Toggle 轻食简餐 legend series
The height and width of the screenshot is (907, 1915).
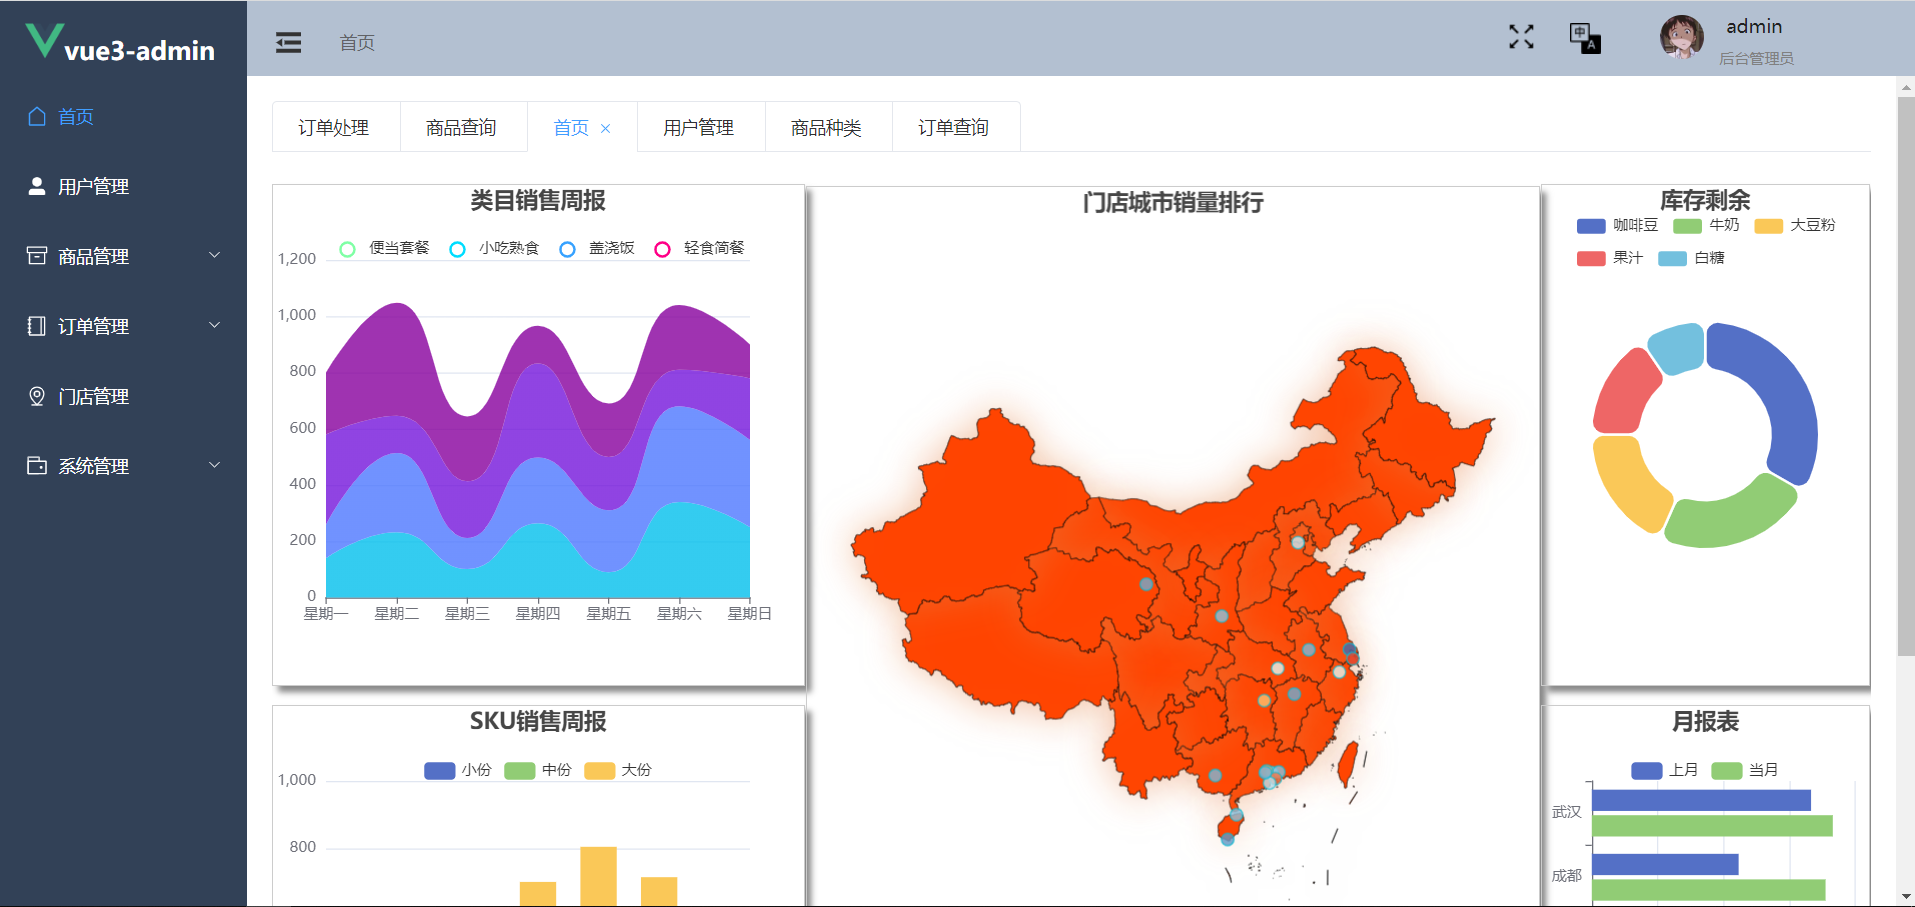pos(699,248)
